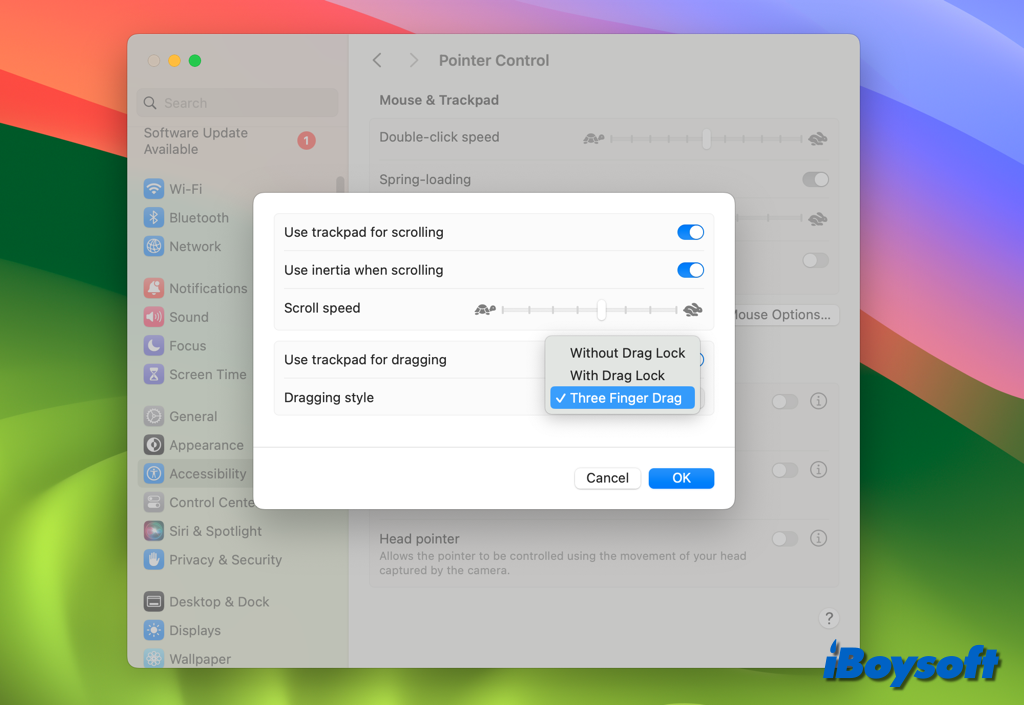Click the sidebar scrollbar

[340, 185]
